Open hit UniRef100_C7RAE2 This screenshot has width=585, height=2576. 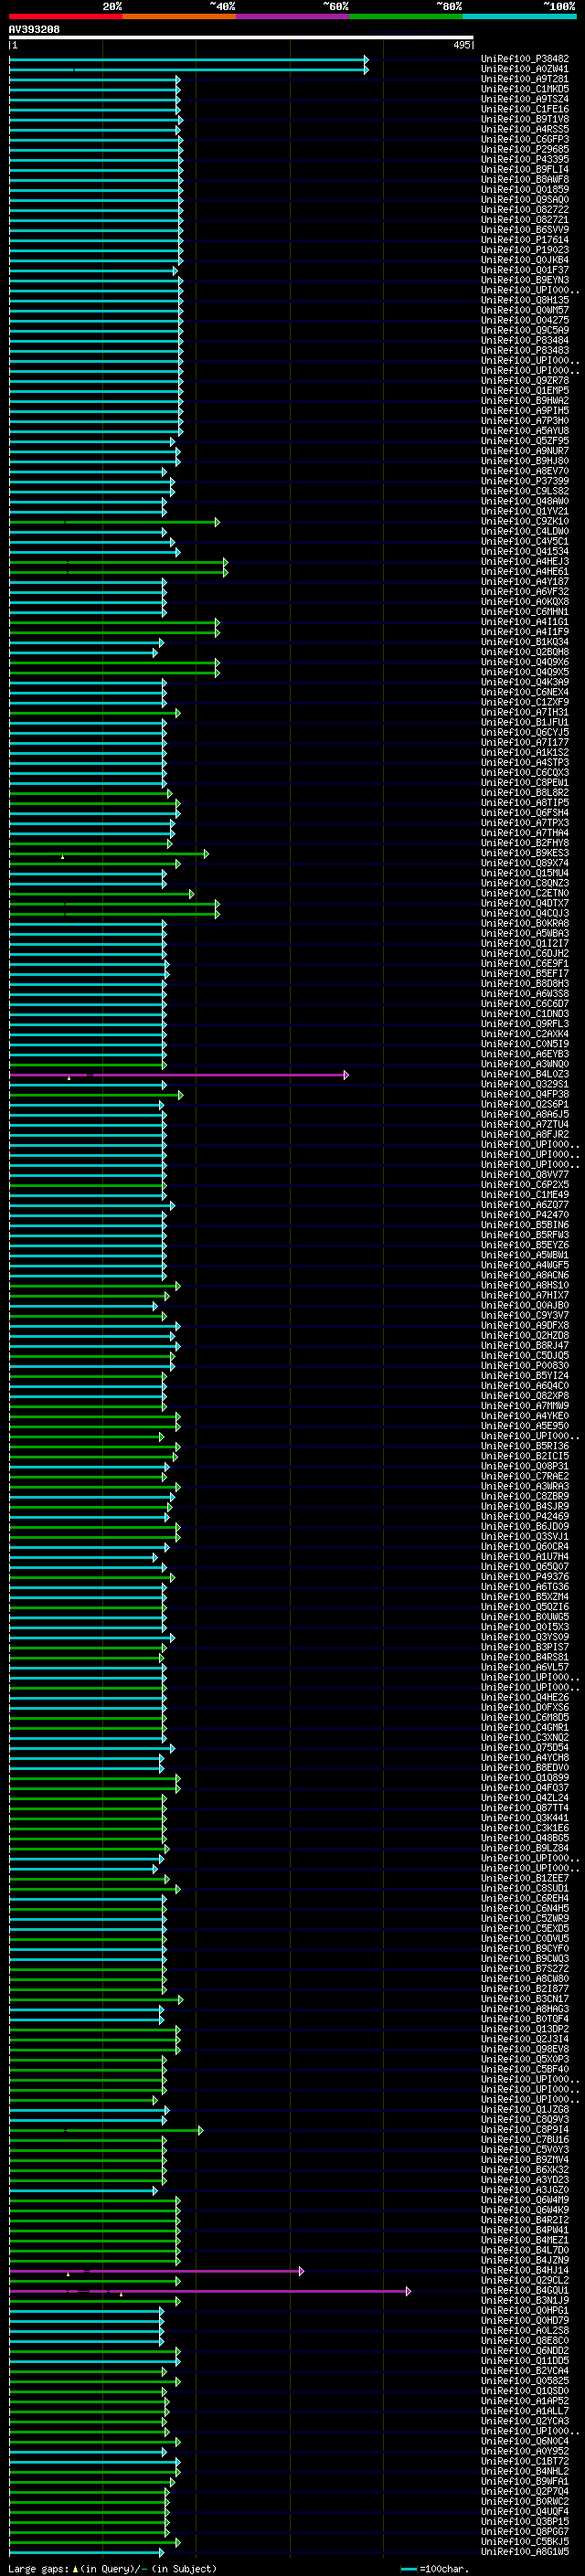pyautogui.click(x=525, y=1476)
